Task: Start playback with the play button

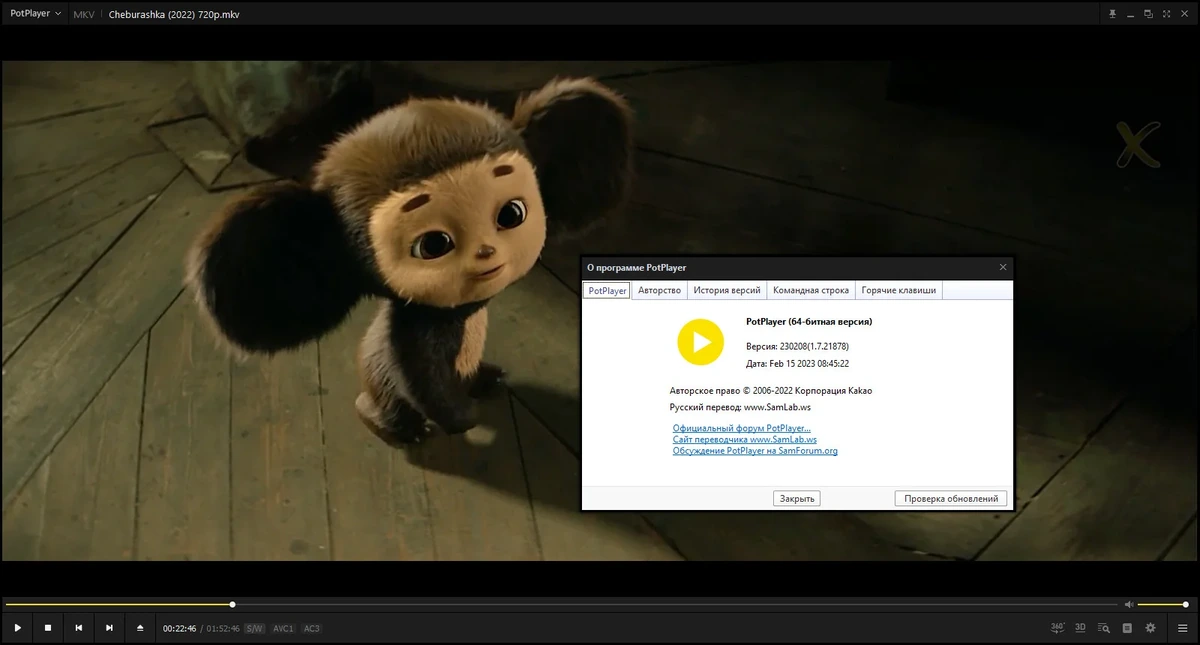Action: coord(17,628)
